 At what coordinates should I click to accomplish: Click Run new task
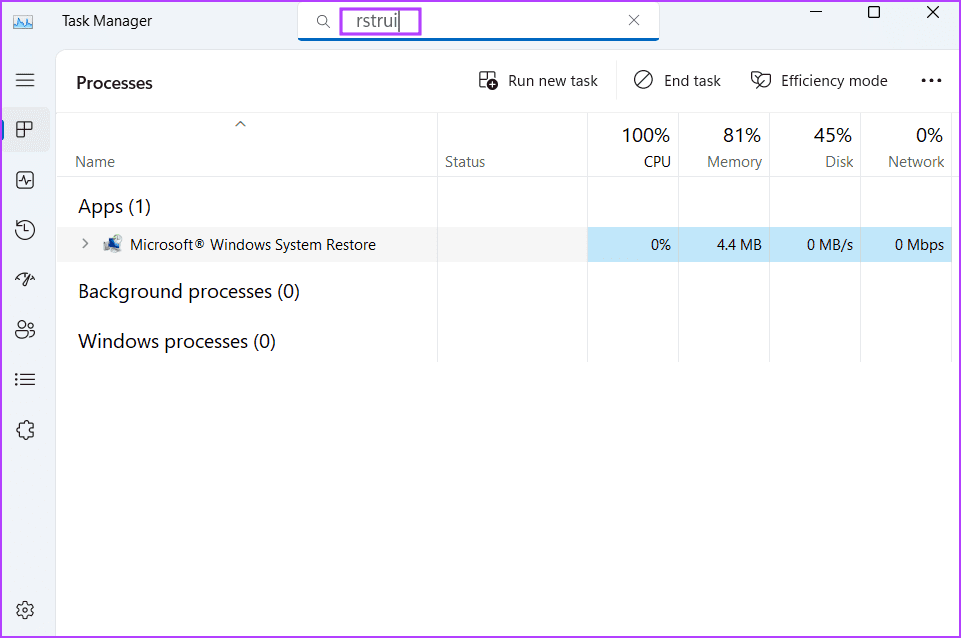537,81
